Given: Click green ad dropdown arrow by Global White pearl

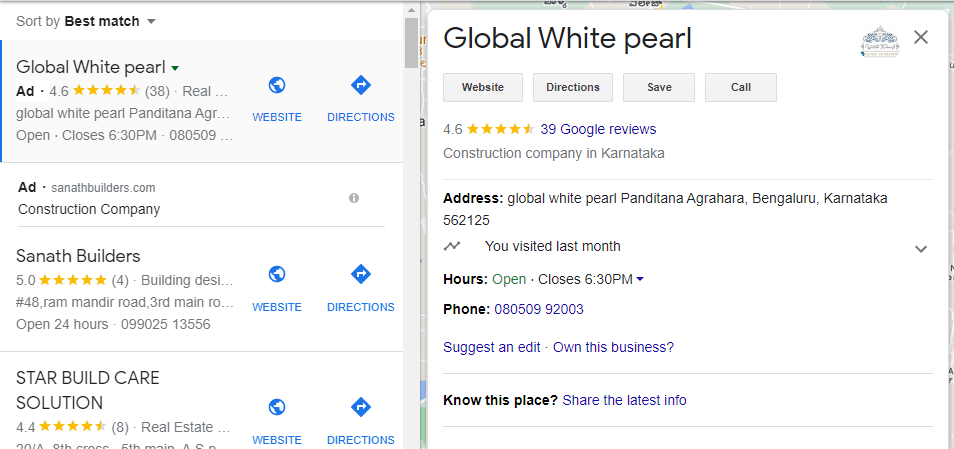Looking at the screenshot, I should (175, 68).
